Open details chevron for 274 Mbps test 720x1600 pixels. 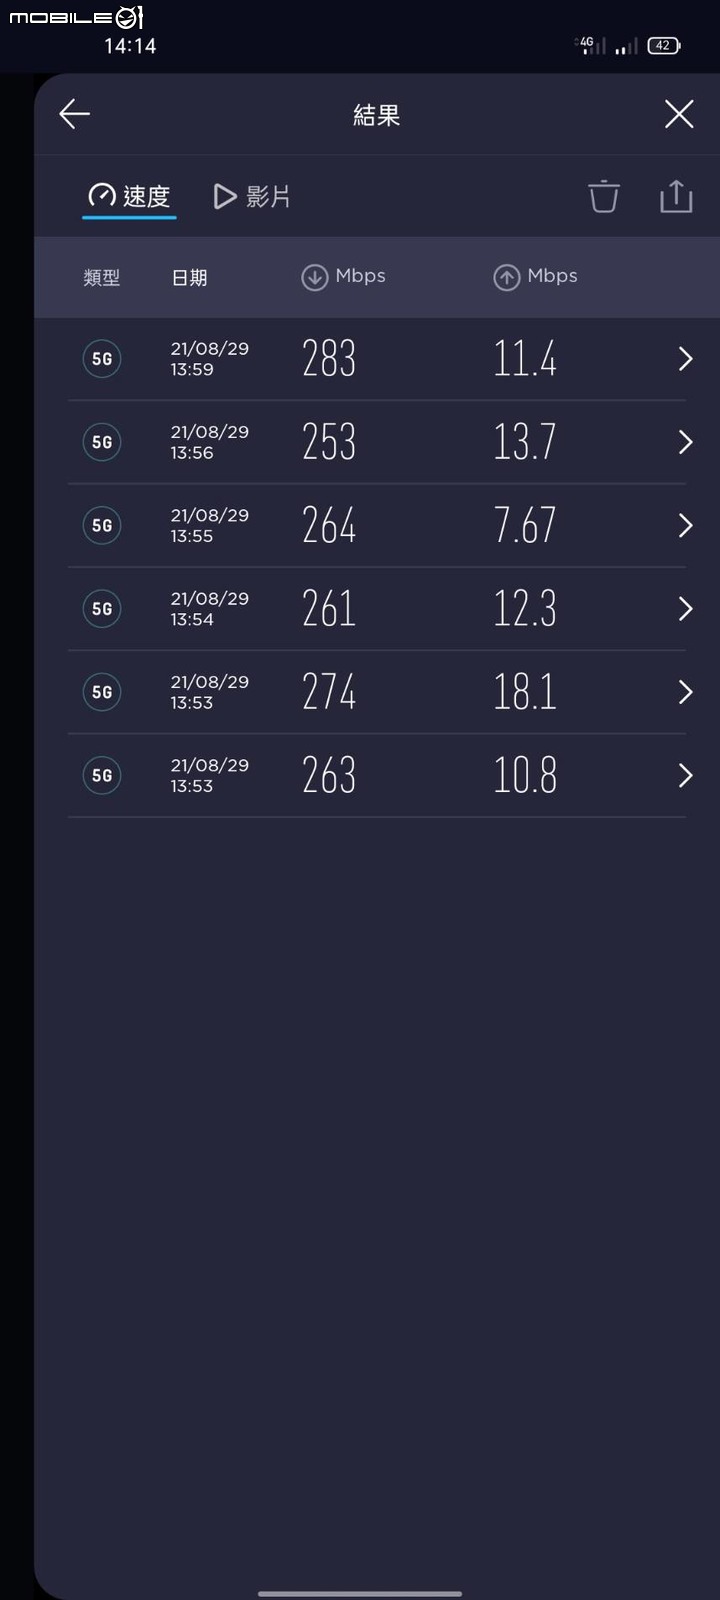[x=685, y=692]
